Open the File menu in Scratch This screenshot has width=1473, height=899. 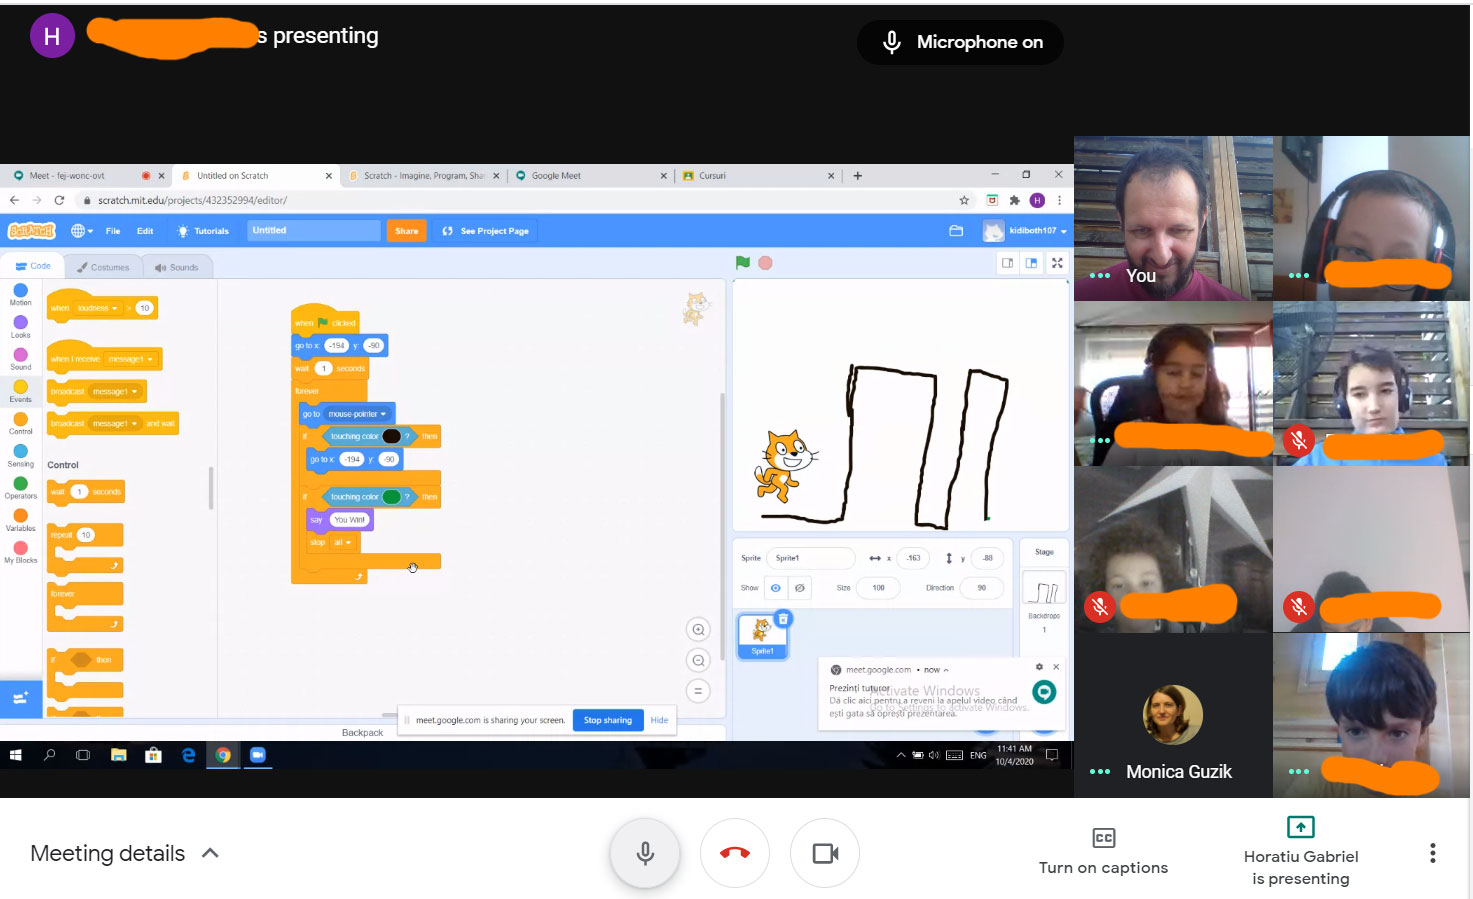tap(113, 231)
